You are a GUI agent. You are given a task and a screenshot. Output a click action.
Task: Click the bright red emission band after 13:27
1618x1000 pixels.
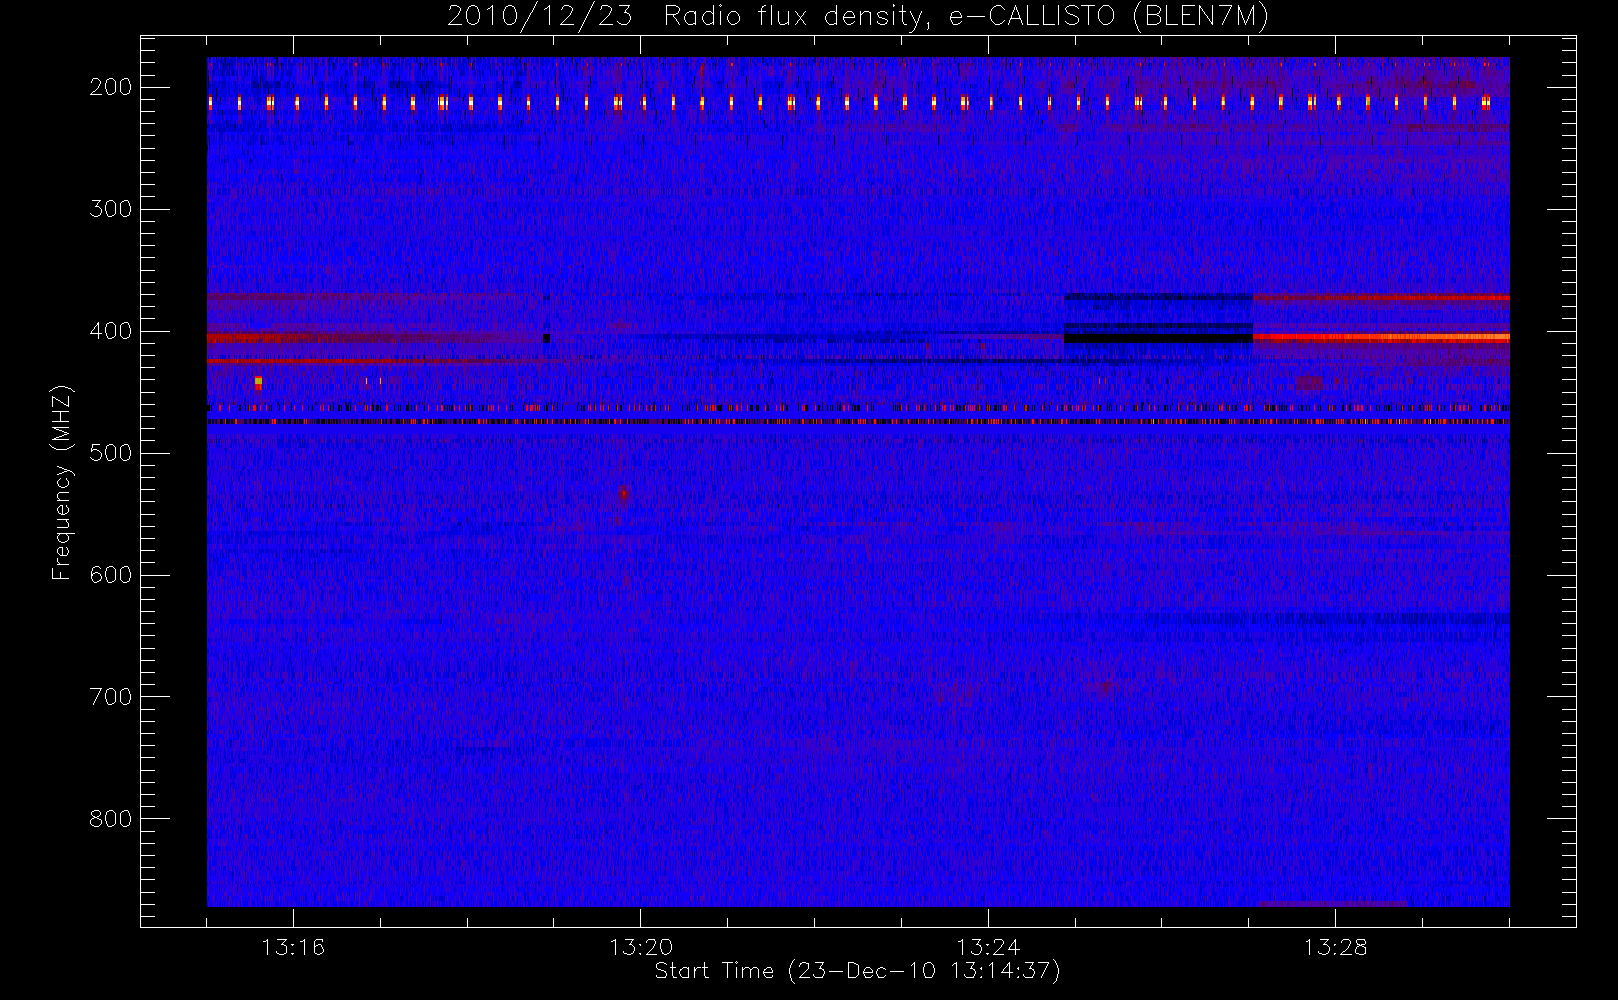(x=1381, y=338)
